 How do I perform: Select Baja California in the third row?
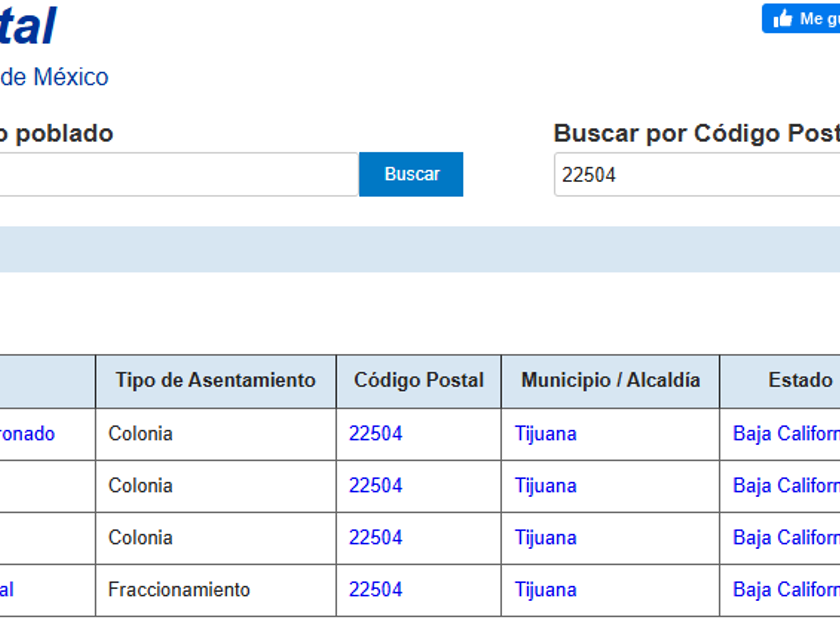click(x=786, y=538)
